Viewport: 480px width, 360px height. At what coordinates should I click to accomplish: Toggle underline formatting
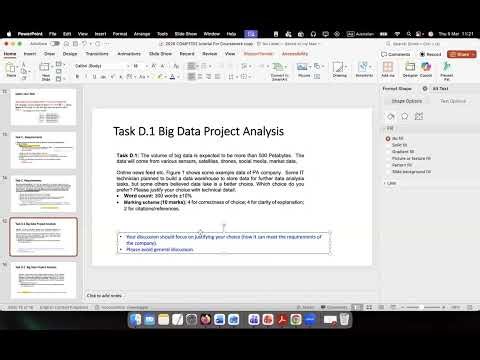(x=94, y=77)
